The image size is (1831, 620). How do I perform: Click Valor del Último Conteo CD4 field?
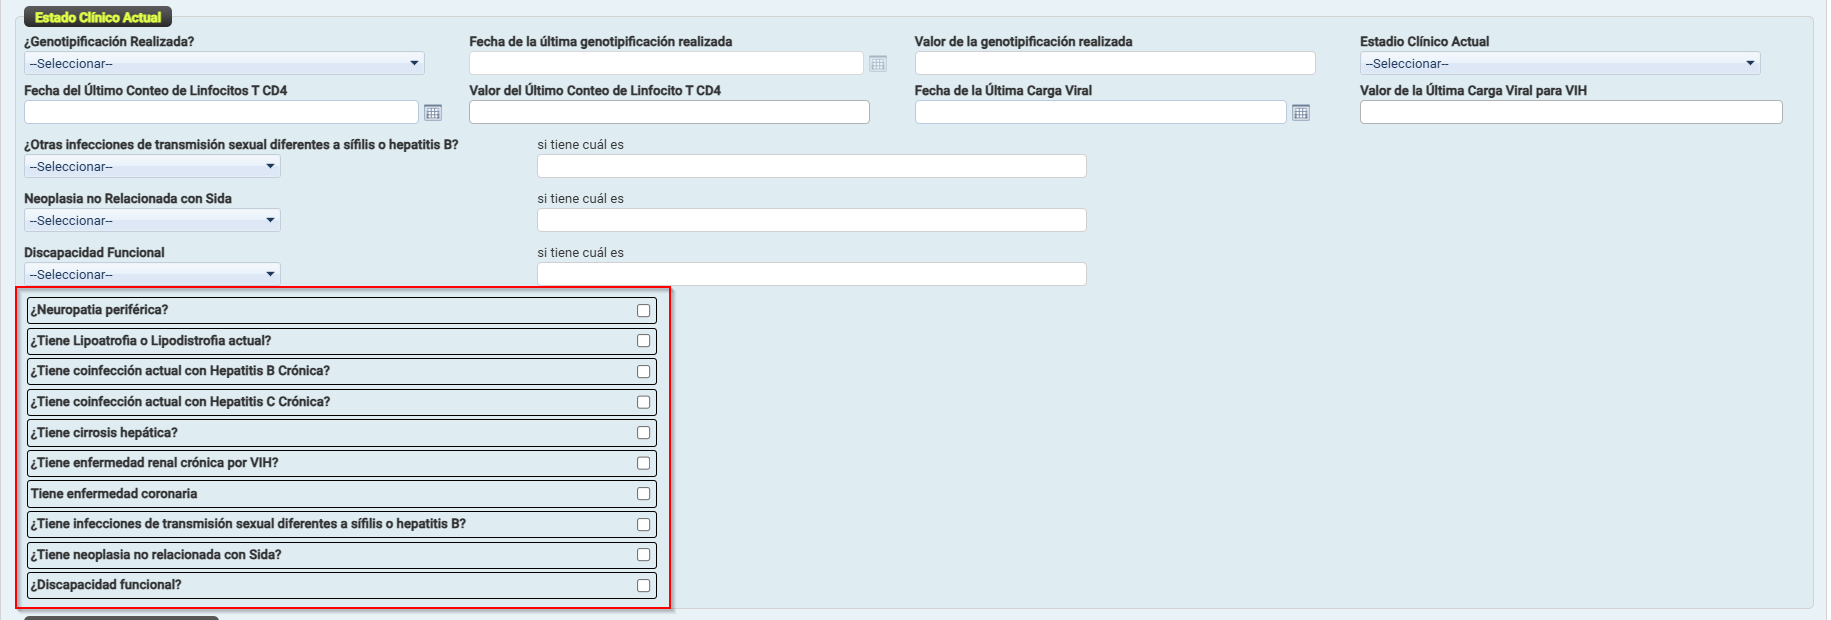pos(669,113)
